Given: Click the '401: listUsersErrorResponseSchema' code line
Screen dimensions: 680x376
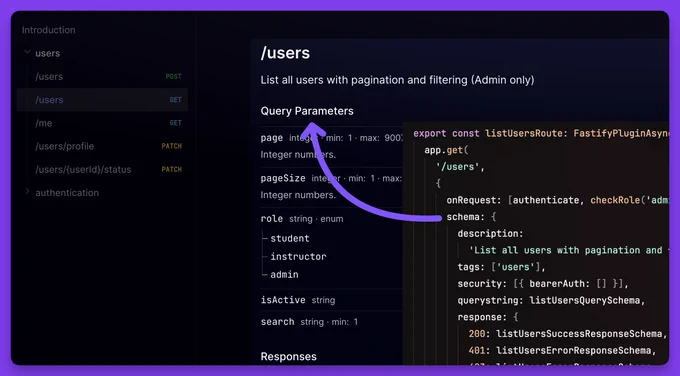Looking at the screenshot, I should click(562, 350).
